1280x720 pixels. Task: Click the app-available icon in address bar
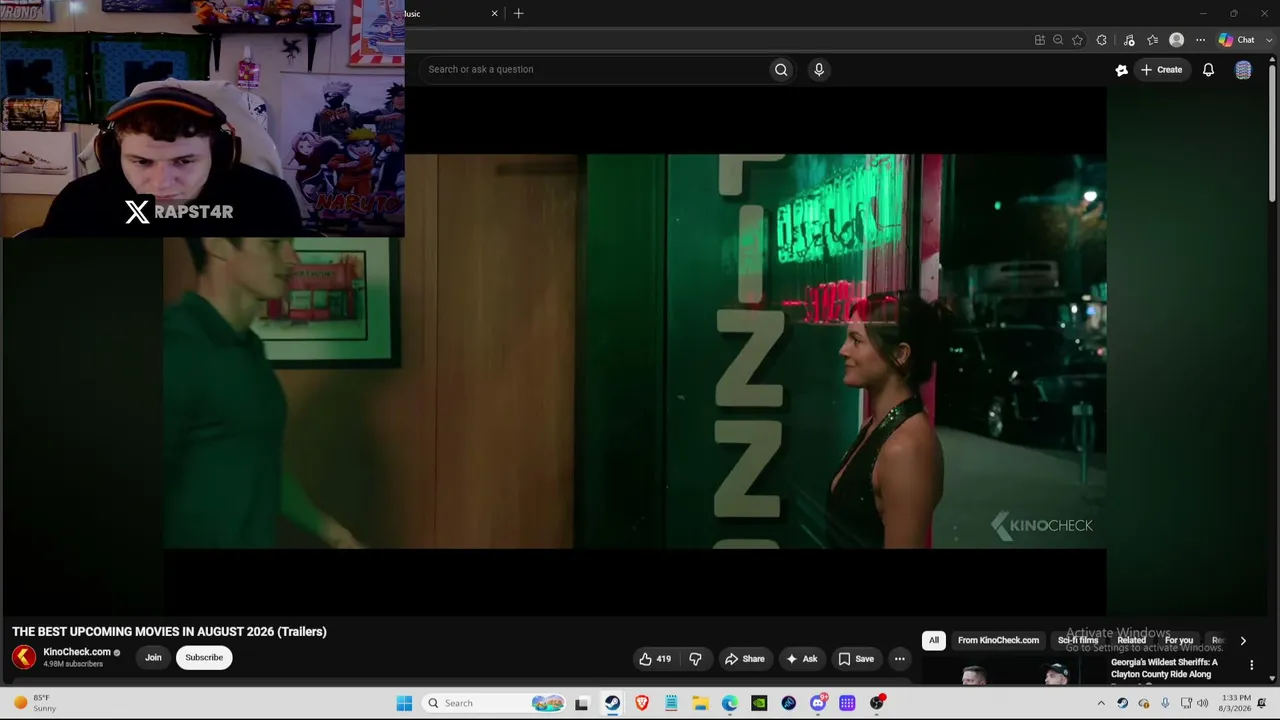click(1040, 40)
